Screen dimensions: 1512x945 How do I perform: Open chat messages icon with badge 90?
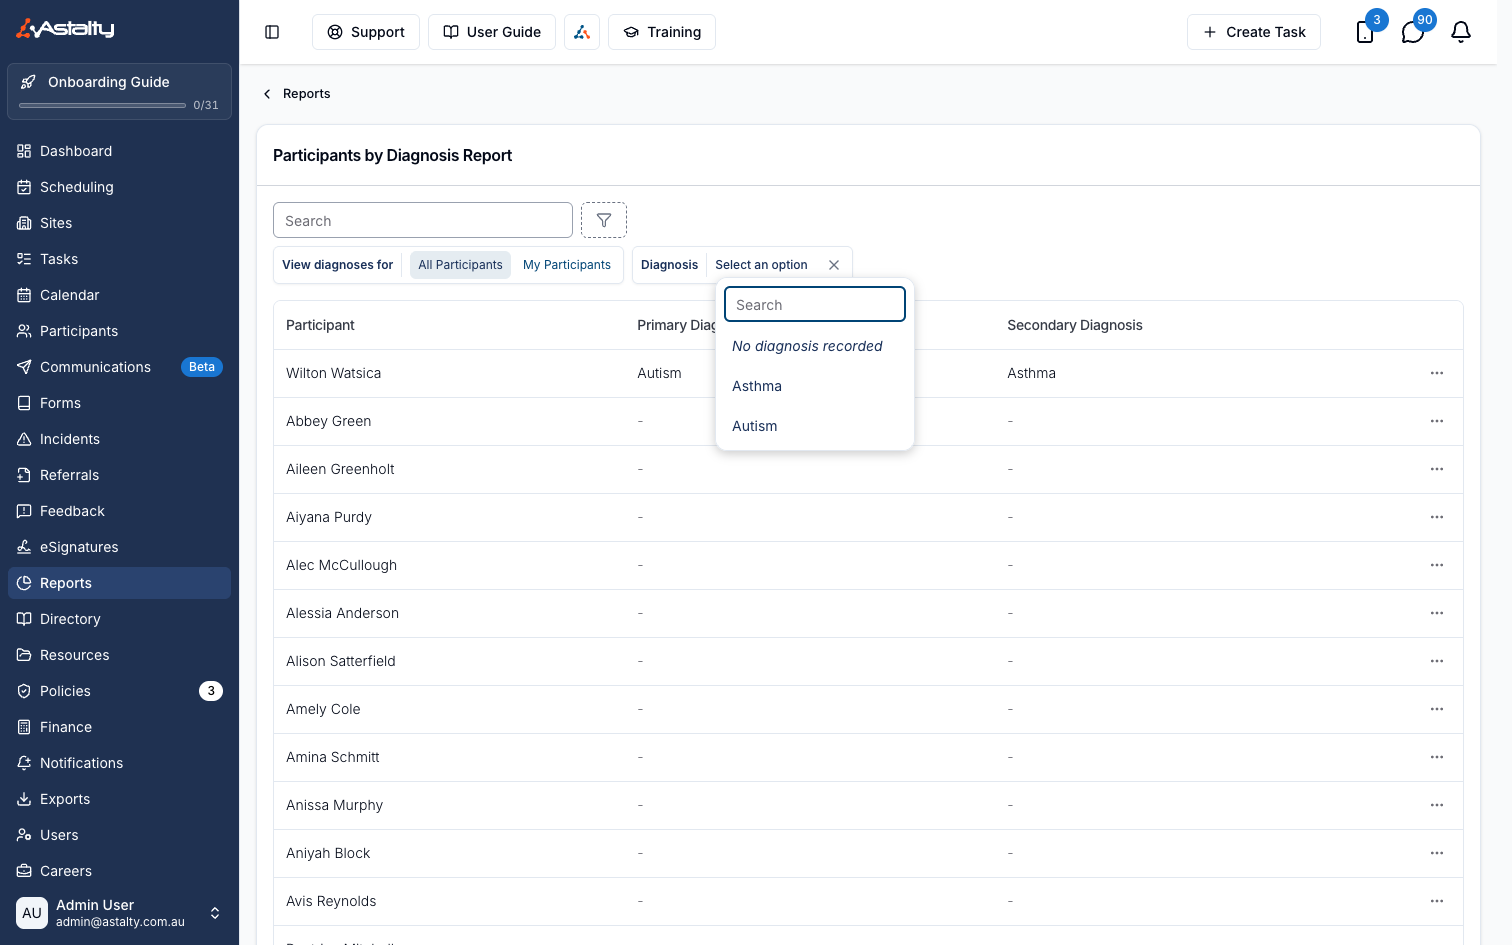(x=1413, y=32)
